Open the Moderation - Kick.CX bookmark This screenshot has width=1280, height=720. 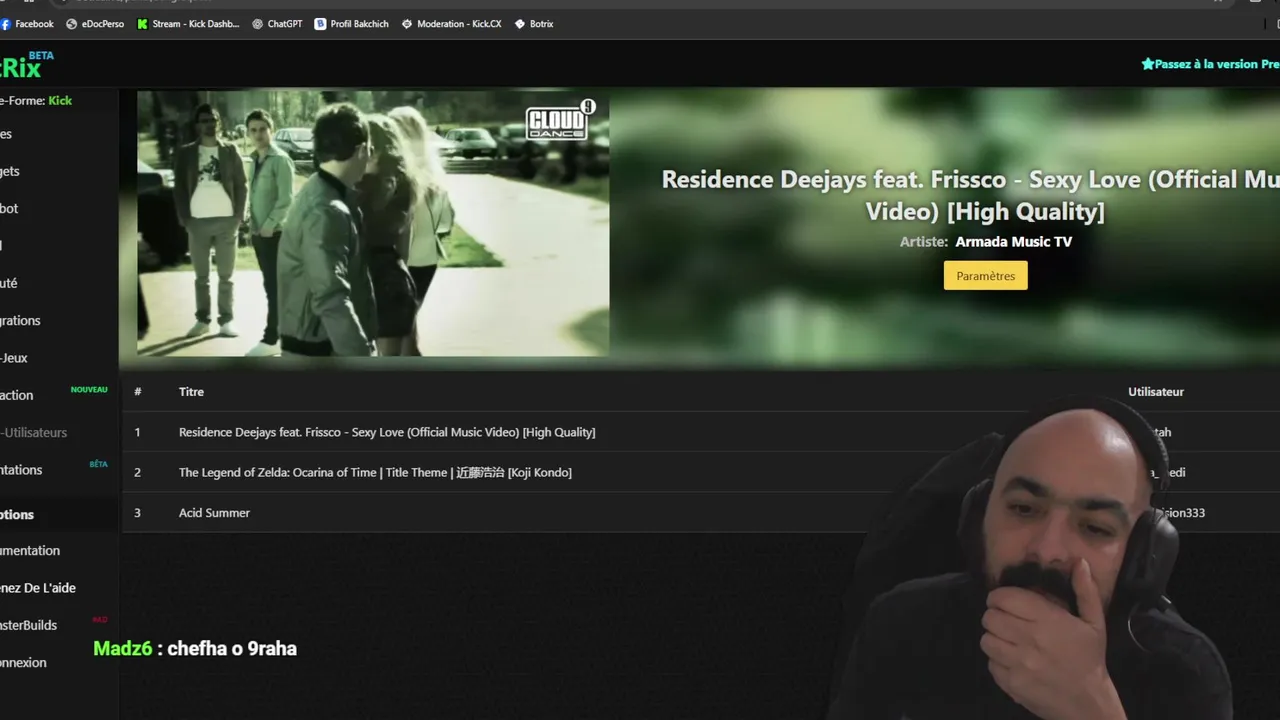pyautogui.click(x=451, y=24)
